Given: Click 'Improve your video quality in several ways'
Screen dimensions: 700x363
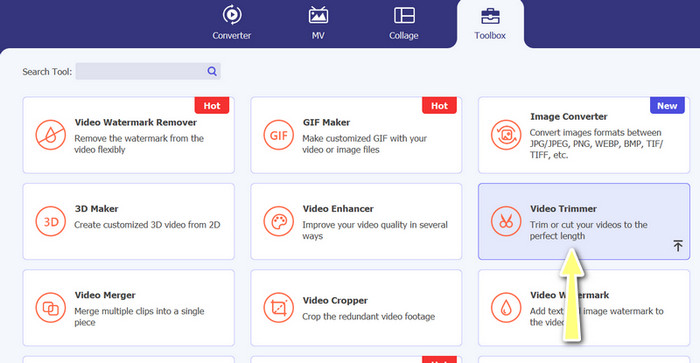Looking at the screenshot, I should click(x=375, y=230).
